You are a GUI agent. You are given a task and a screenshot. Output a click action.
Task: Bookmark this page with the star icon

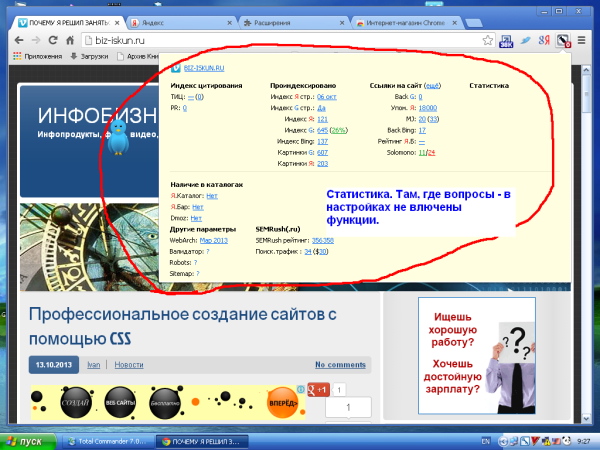[488, 41]
